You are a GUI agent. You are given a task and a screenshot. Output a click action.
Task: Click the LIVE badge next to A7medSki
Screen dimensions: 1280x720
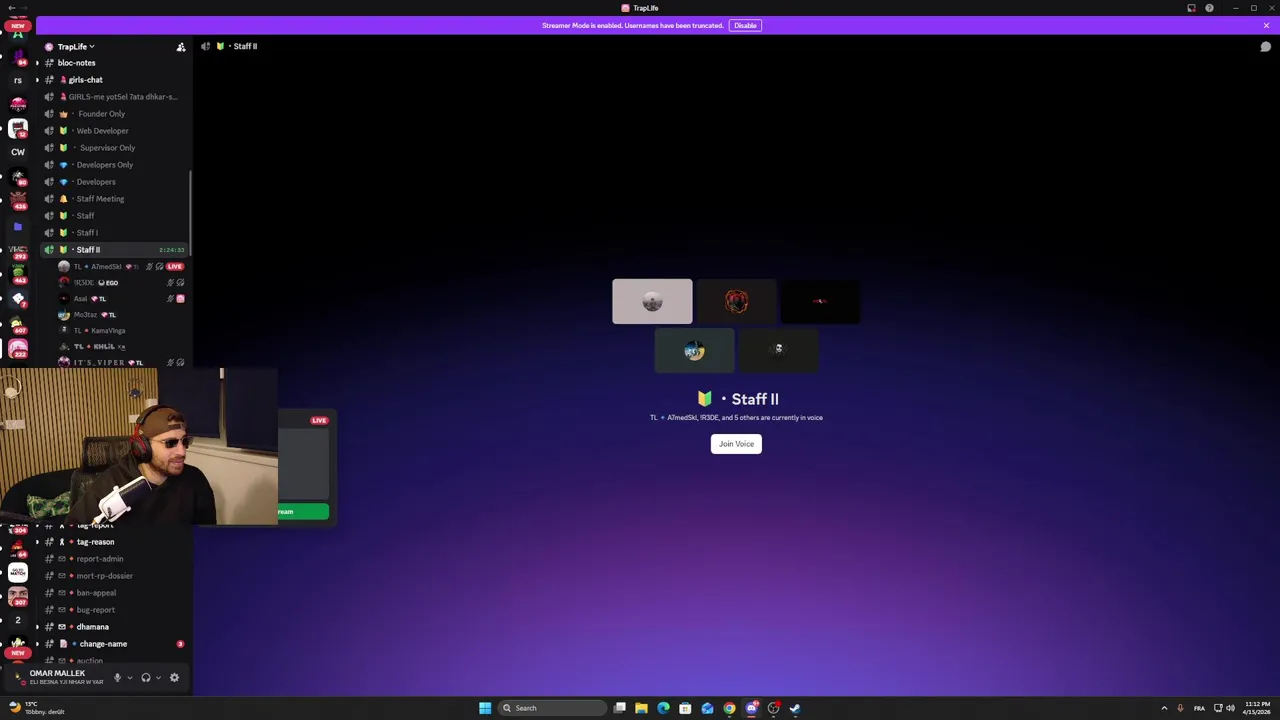coord(175,267)
